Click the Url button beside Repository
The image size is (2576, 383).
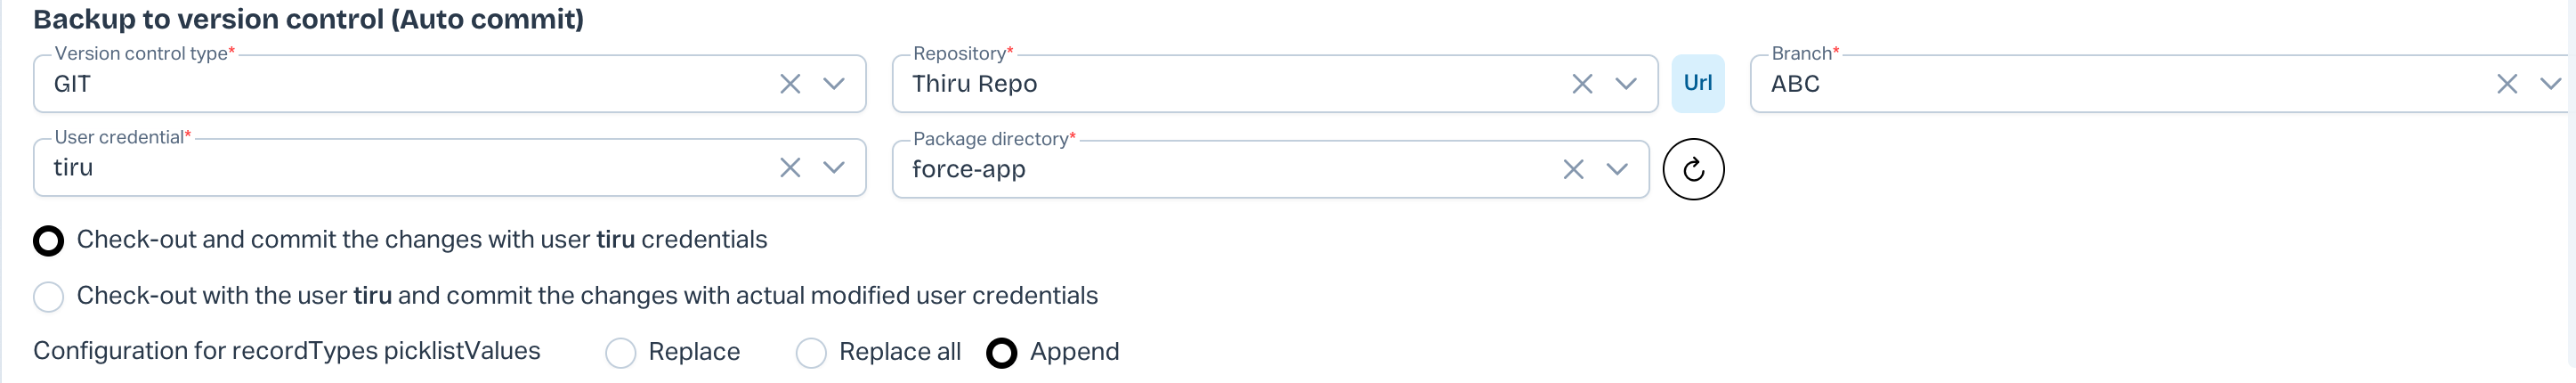click(1698, 84)
